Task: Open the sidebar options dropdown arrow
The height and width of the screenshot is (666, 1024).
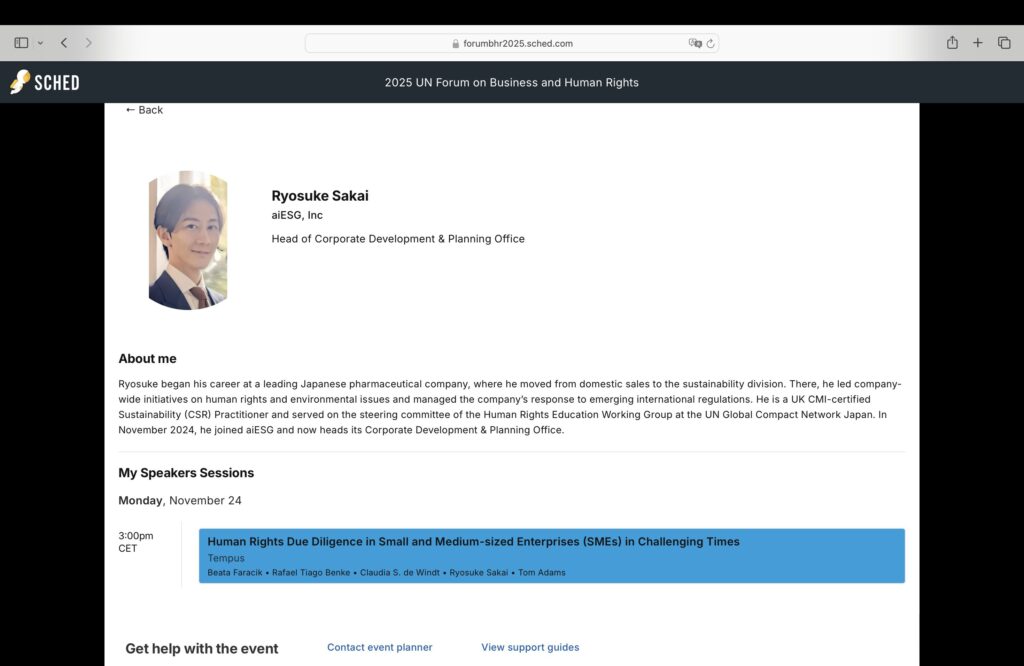Action: pos(40,43)
